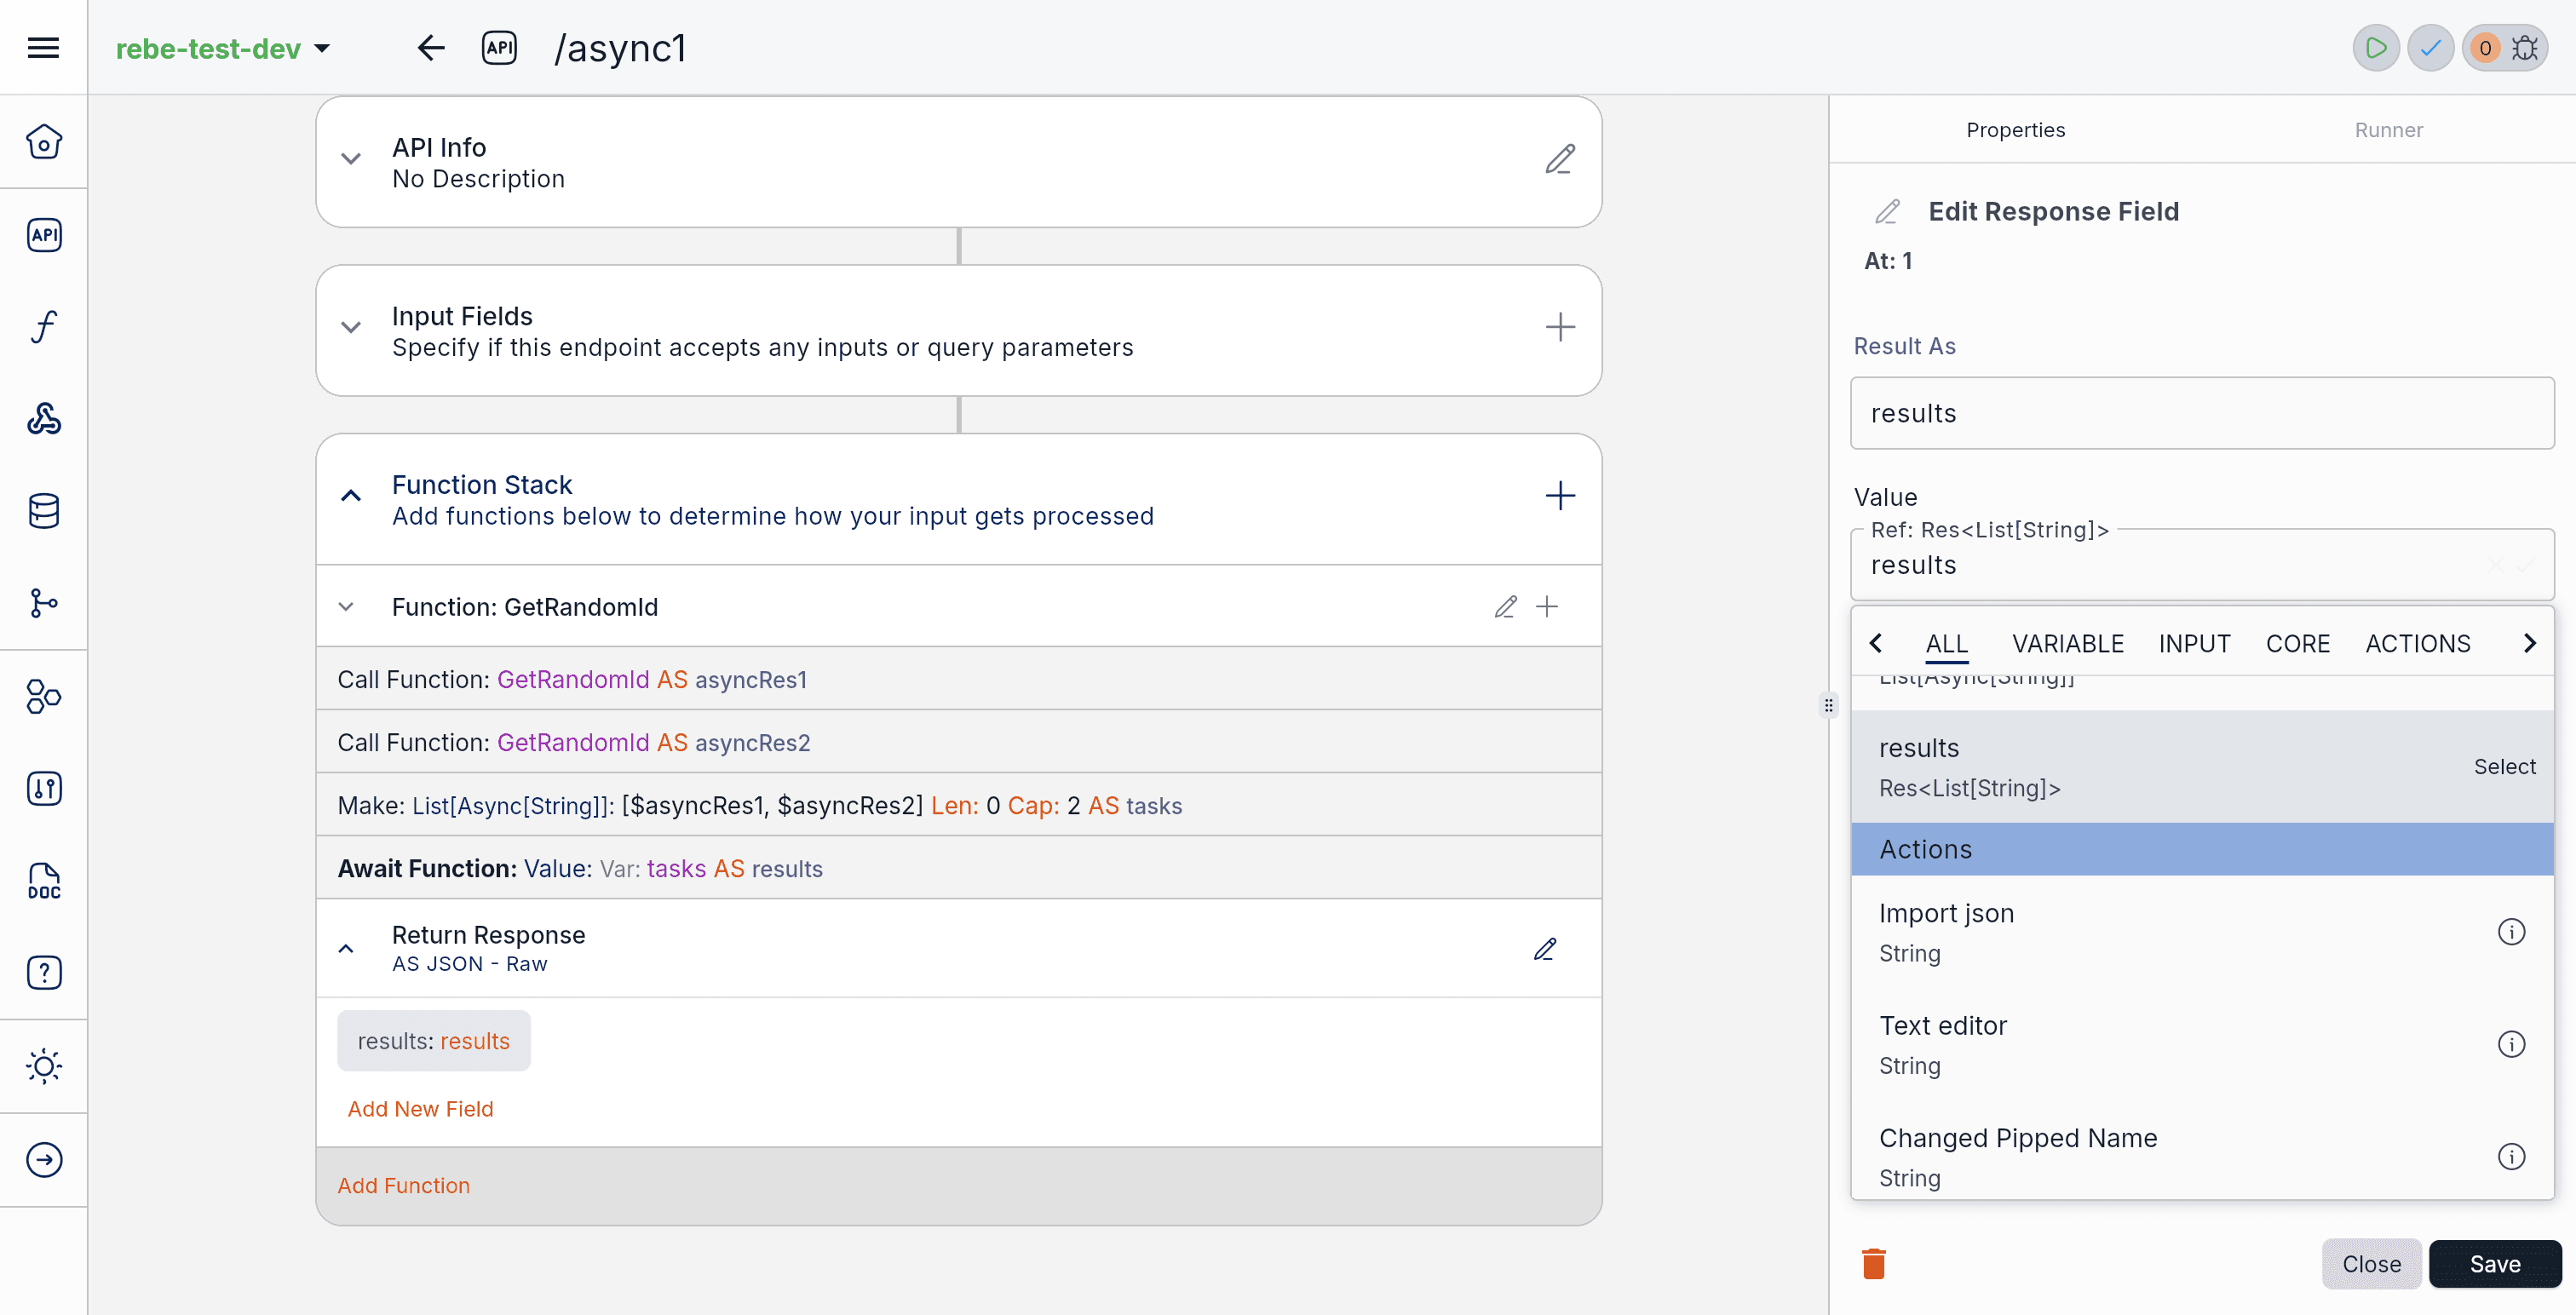The width and height of the screenshot is (2576, 1315).
Task: Expand Function: GetRandomId chevron
Action: click(x=346, y=606)
